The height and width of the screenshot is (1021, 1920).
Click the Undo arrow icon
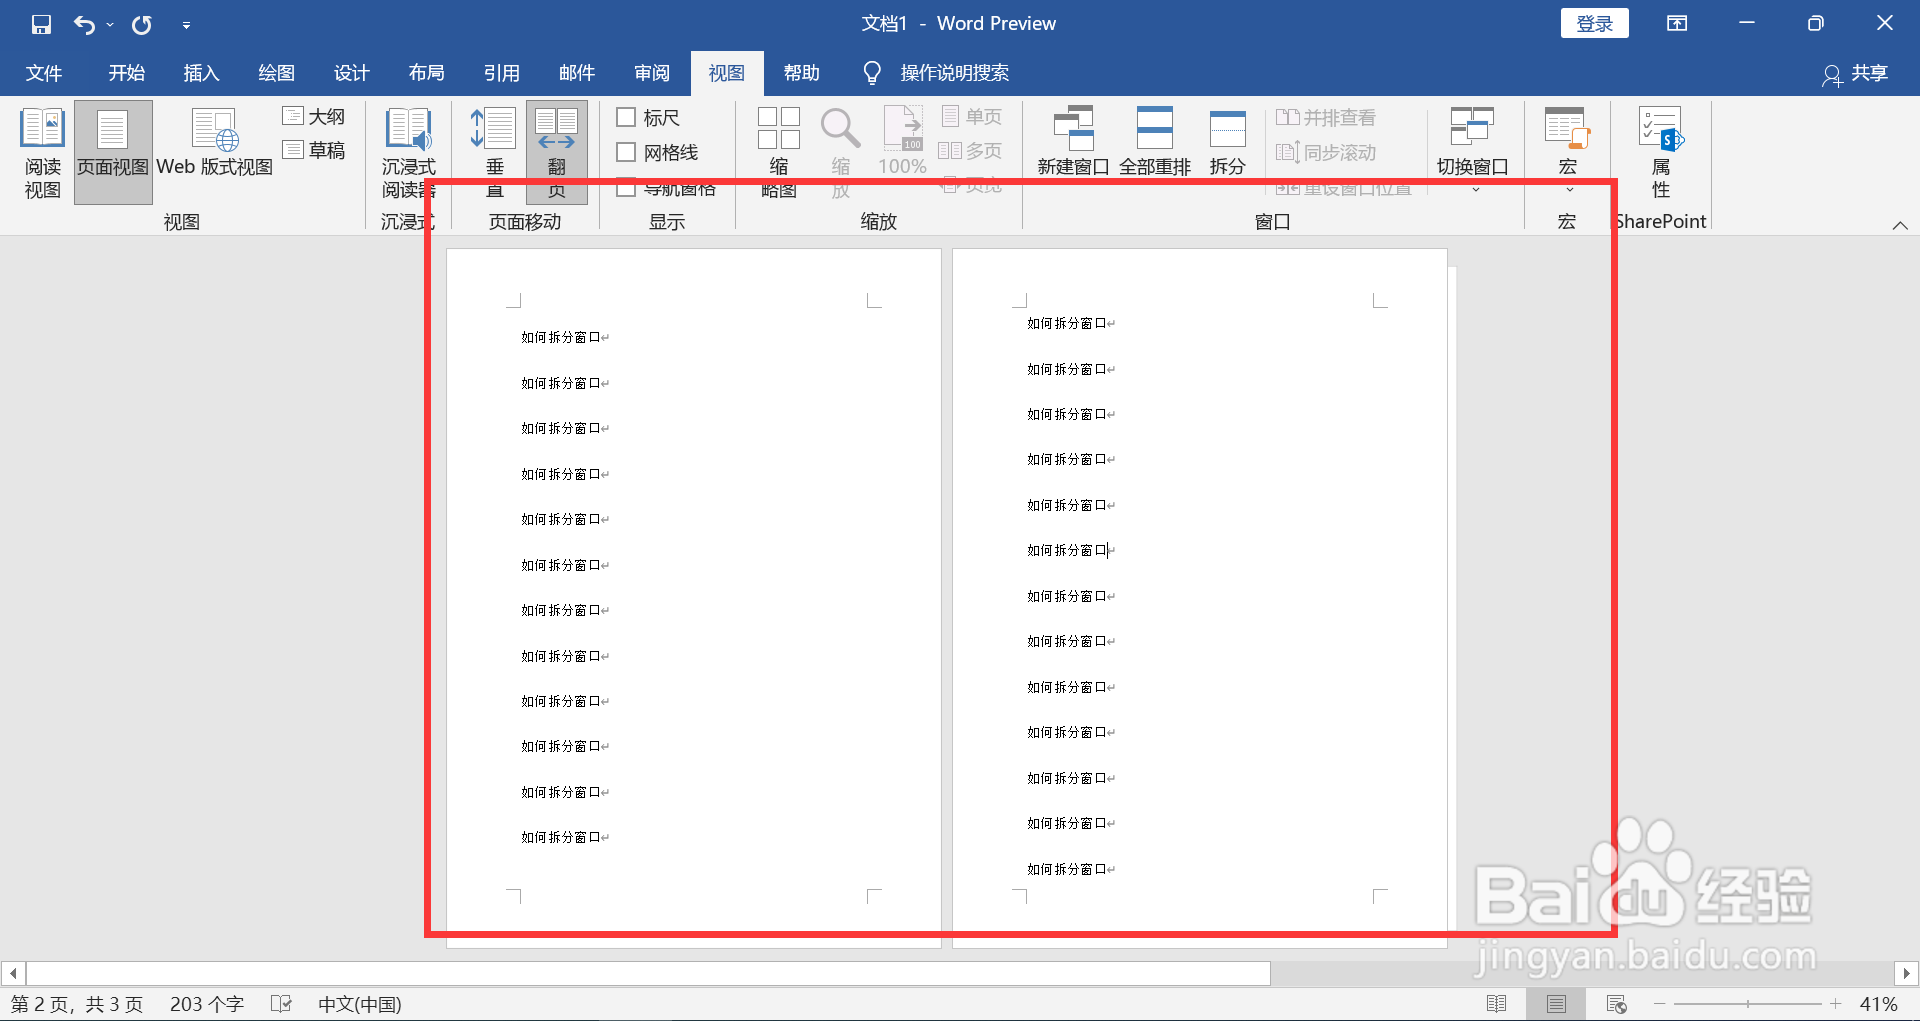84,24
